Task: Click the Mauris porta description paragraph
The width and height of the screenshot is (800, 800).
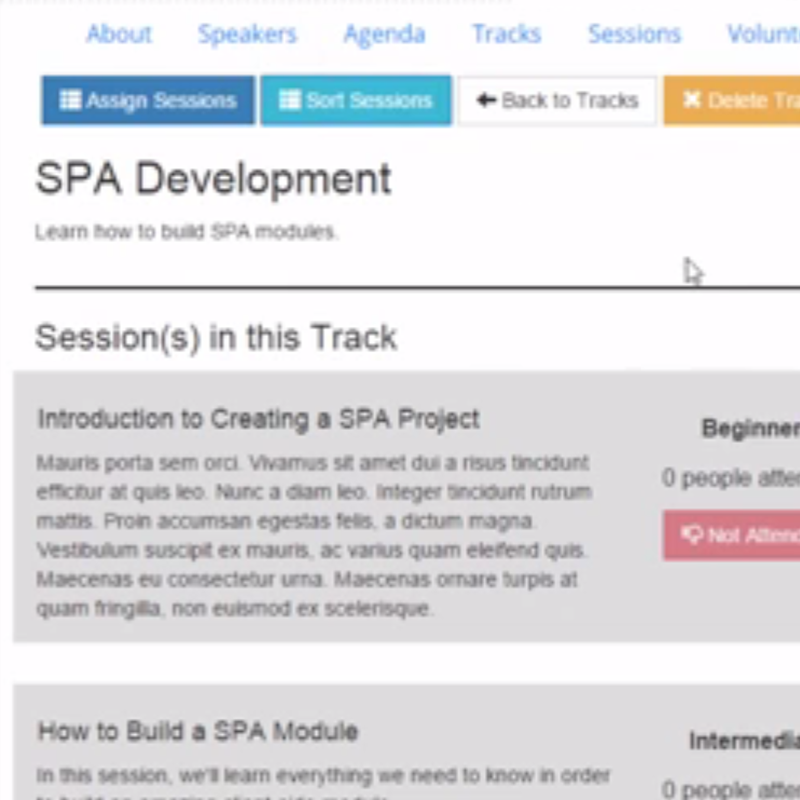Action: pos(313,535)
